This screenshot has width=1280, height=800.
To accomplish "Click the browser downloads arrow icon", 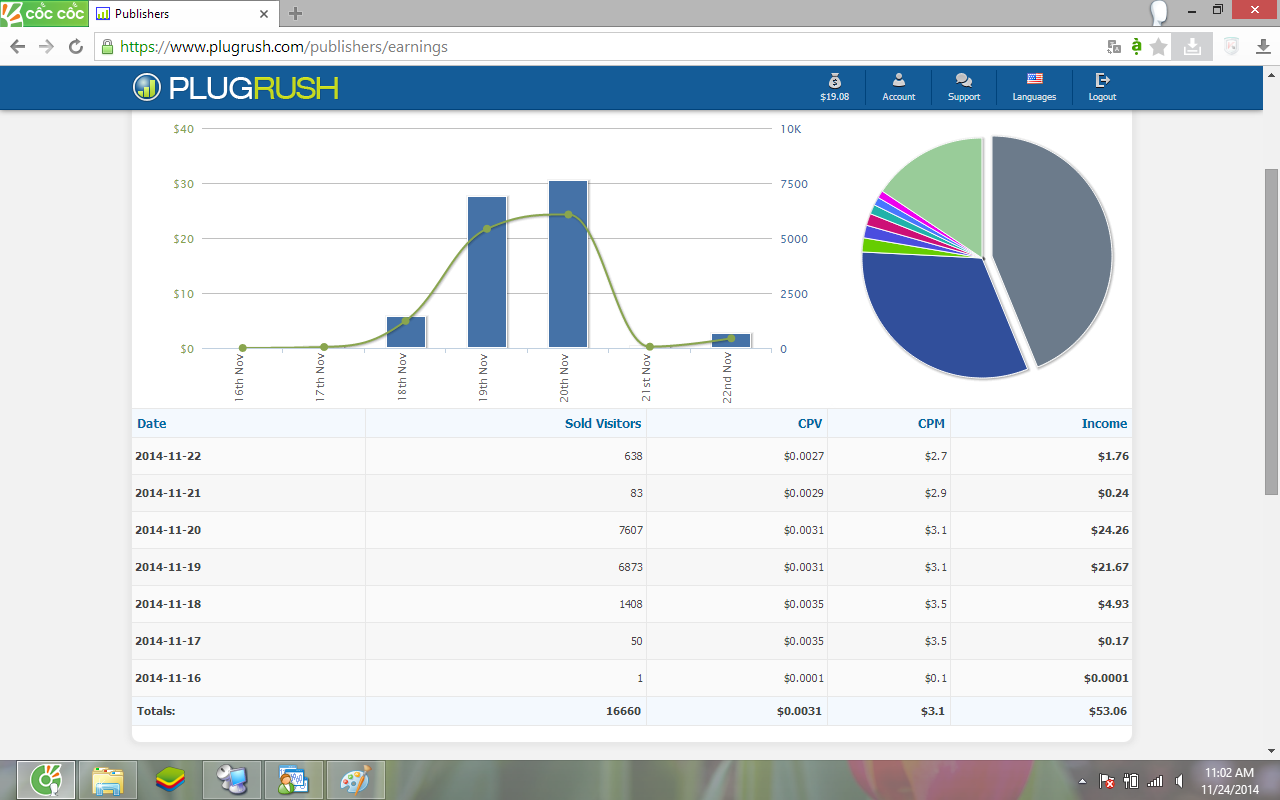I will pyautogui.click(x=1263, y=47).
